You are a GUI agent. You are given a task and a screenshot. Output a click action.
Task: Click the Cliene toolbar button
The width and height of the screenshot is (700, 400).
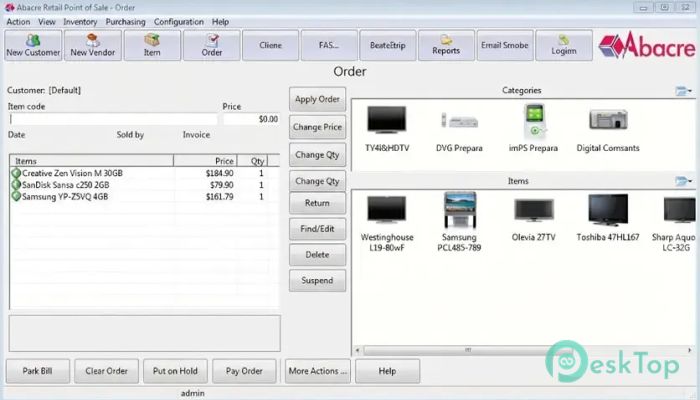pos(271,45)
